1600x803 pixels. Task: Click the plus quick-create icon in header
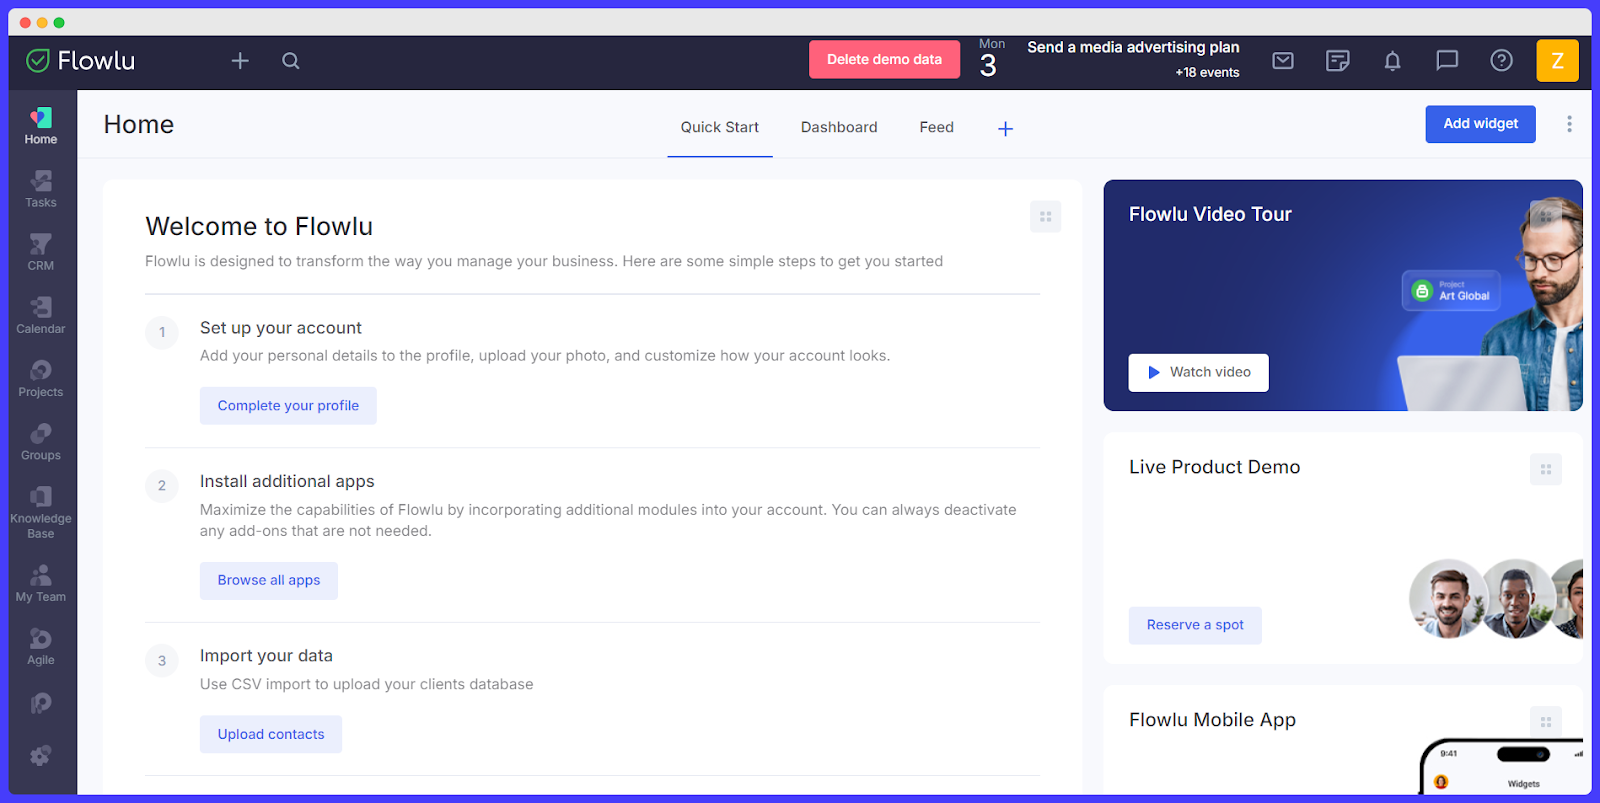[x=240, y=61]
